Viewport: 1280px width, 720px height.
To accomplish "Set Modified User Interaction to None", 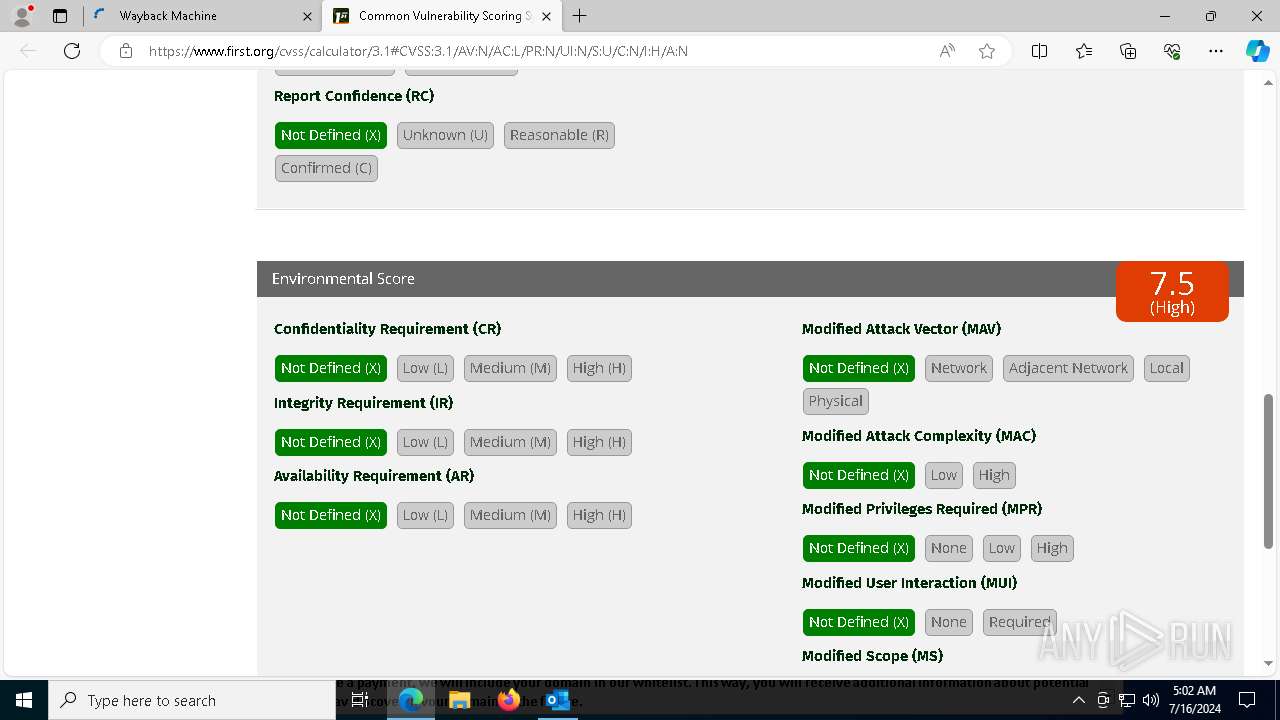I will click(x=948, y=622).
